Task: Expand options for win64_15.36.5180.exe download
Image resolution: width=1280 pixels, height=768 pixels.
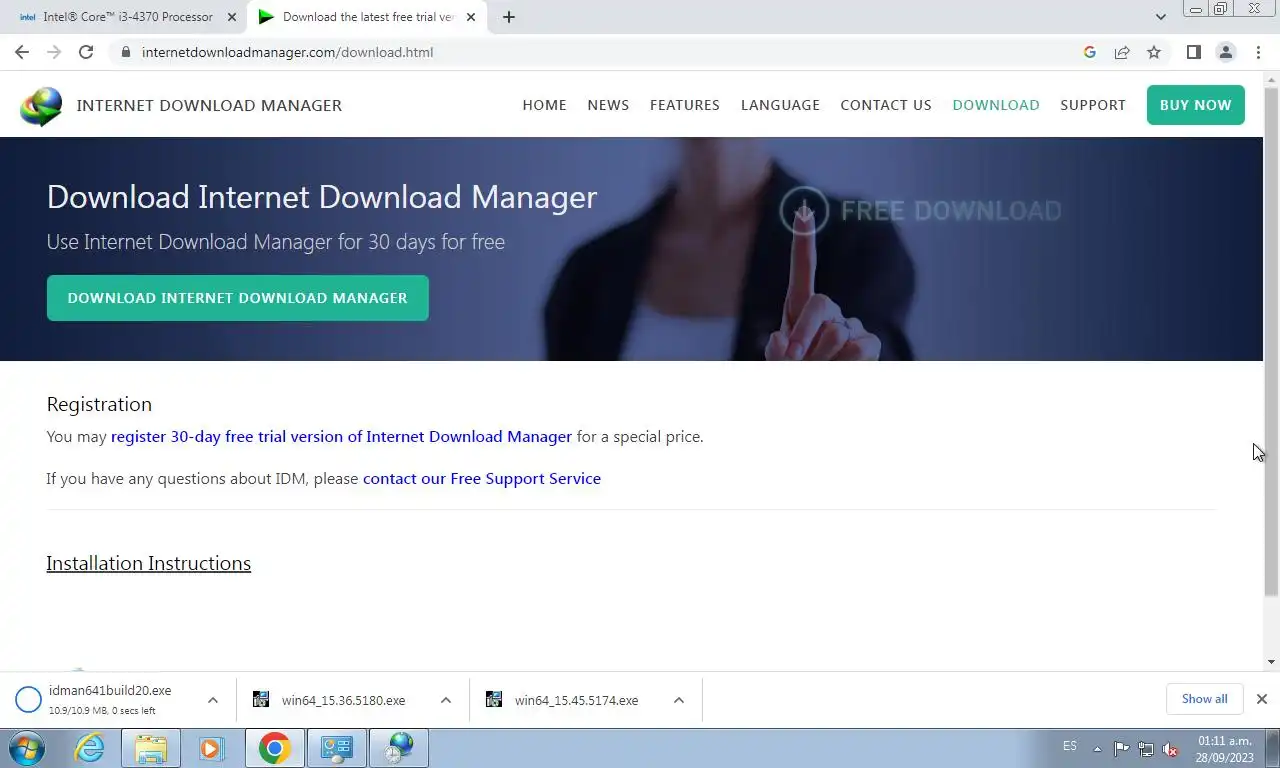Action: pyautogui.click(x=446, y=700)
